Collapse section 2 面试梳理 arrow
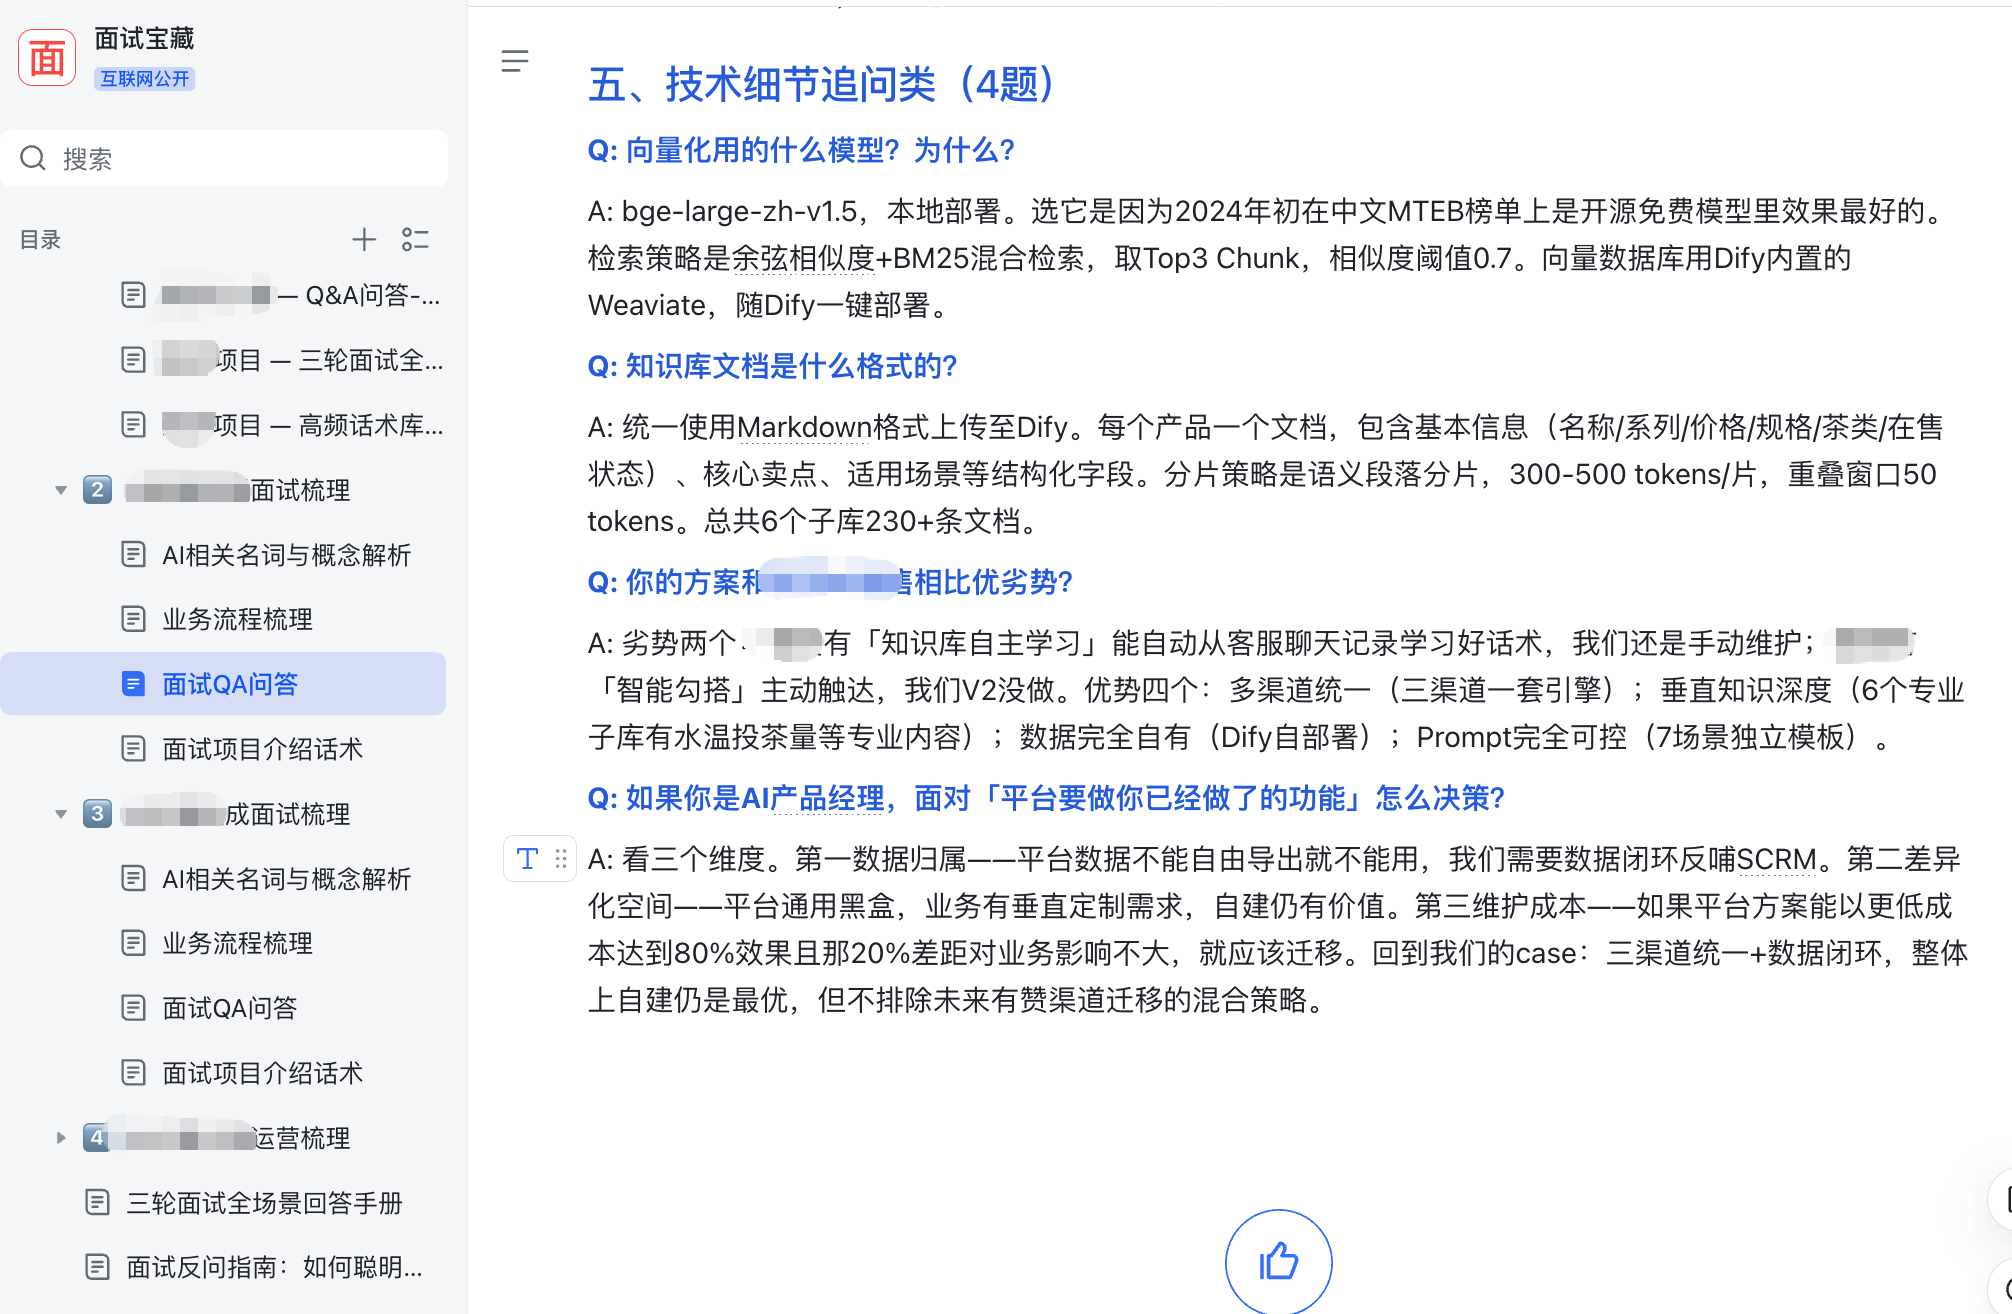The height and width of the screenshot is (1314, 2012). [61, 490]
